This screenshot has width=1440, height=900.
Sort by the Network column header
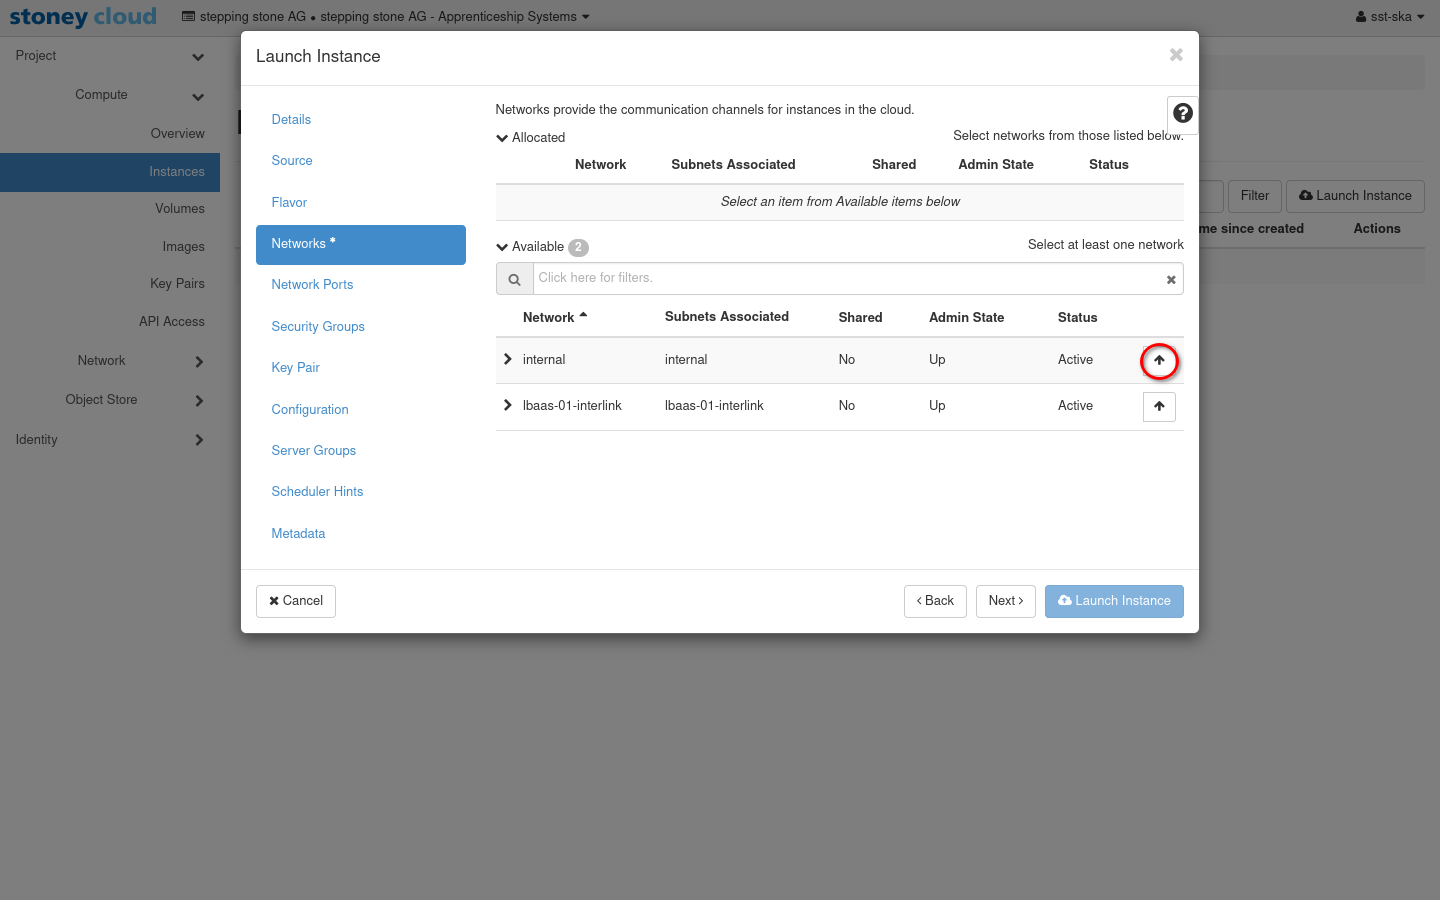(x=549, y=318)
